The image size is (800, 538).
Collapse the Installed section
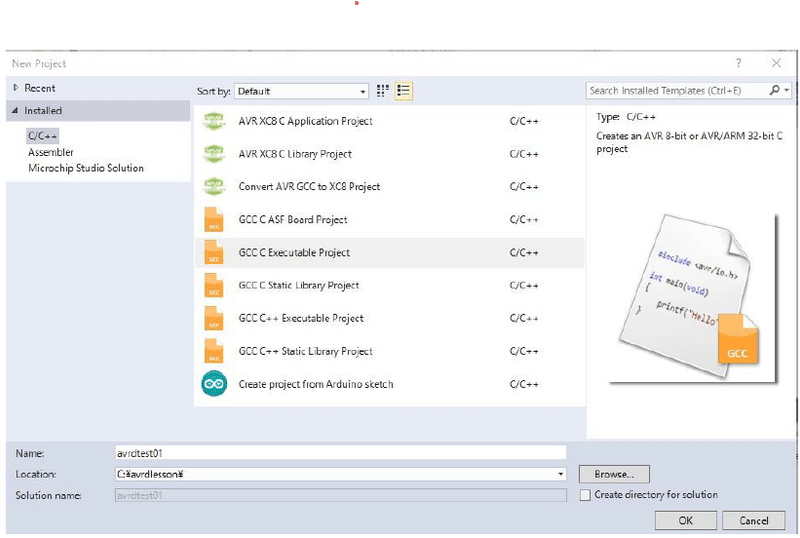(15, 110)
